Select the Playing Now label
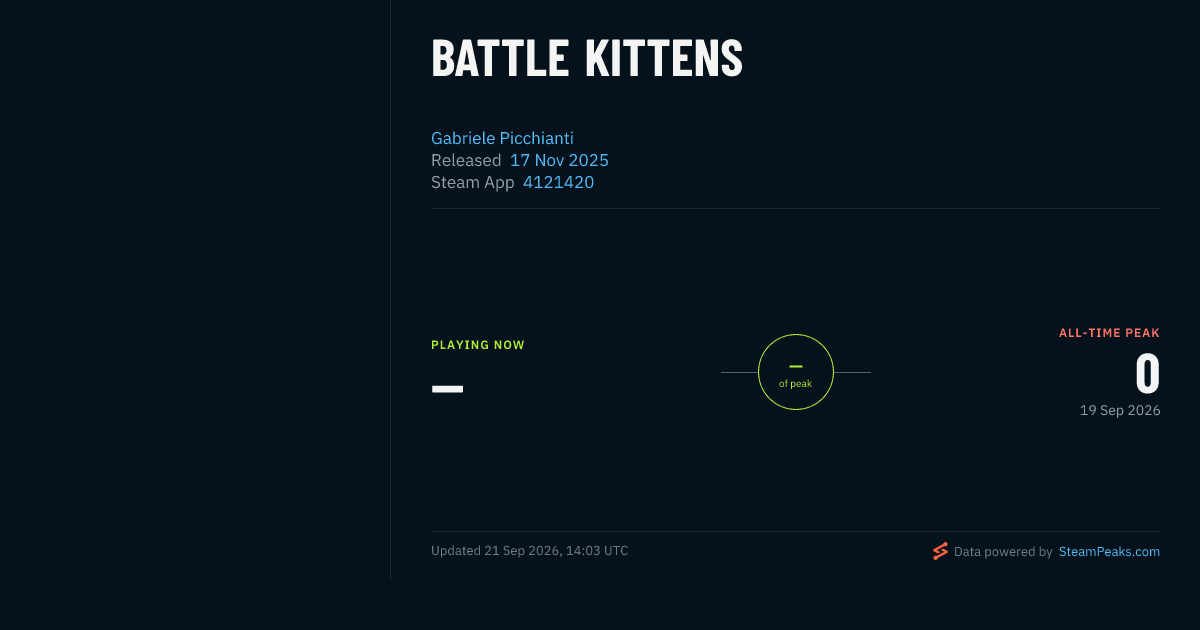This screenshot has width=1200, height=630. (478, 345)
